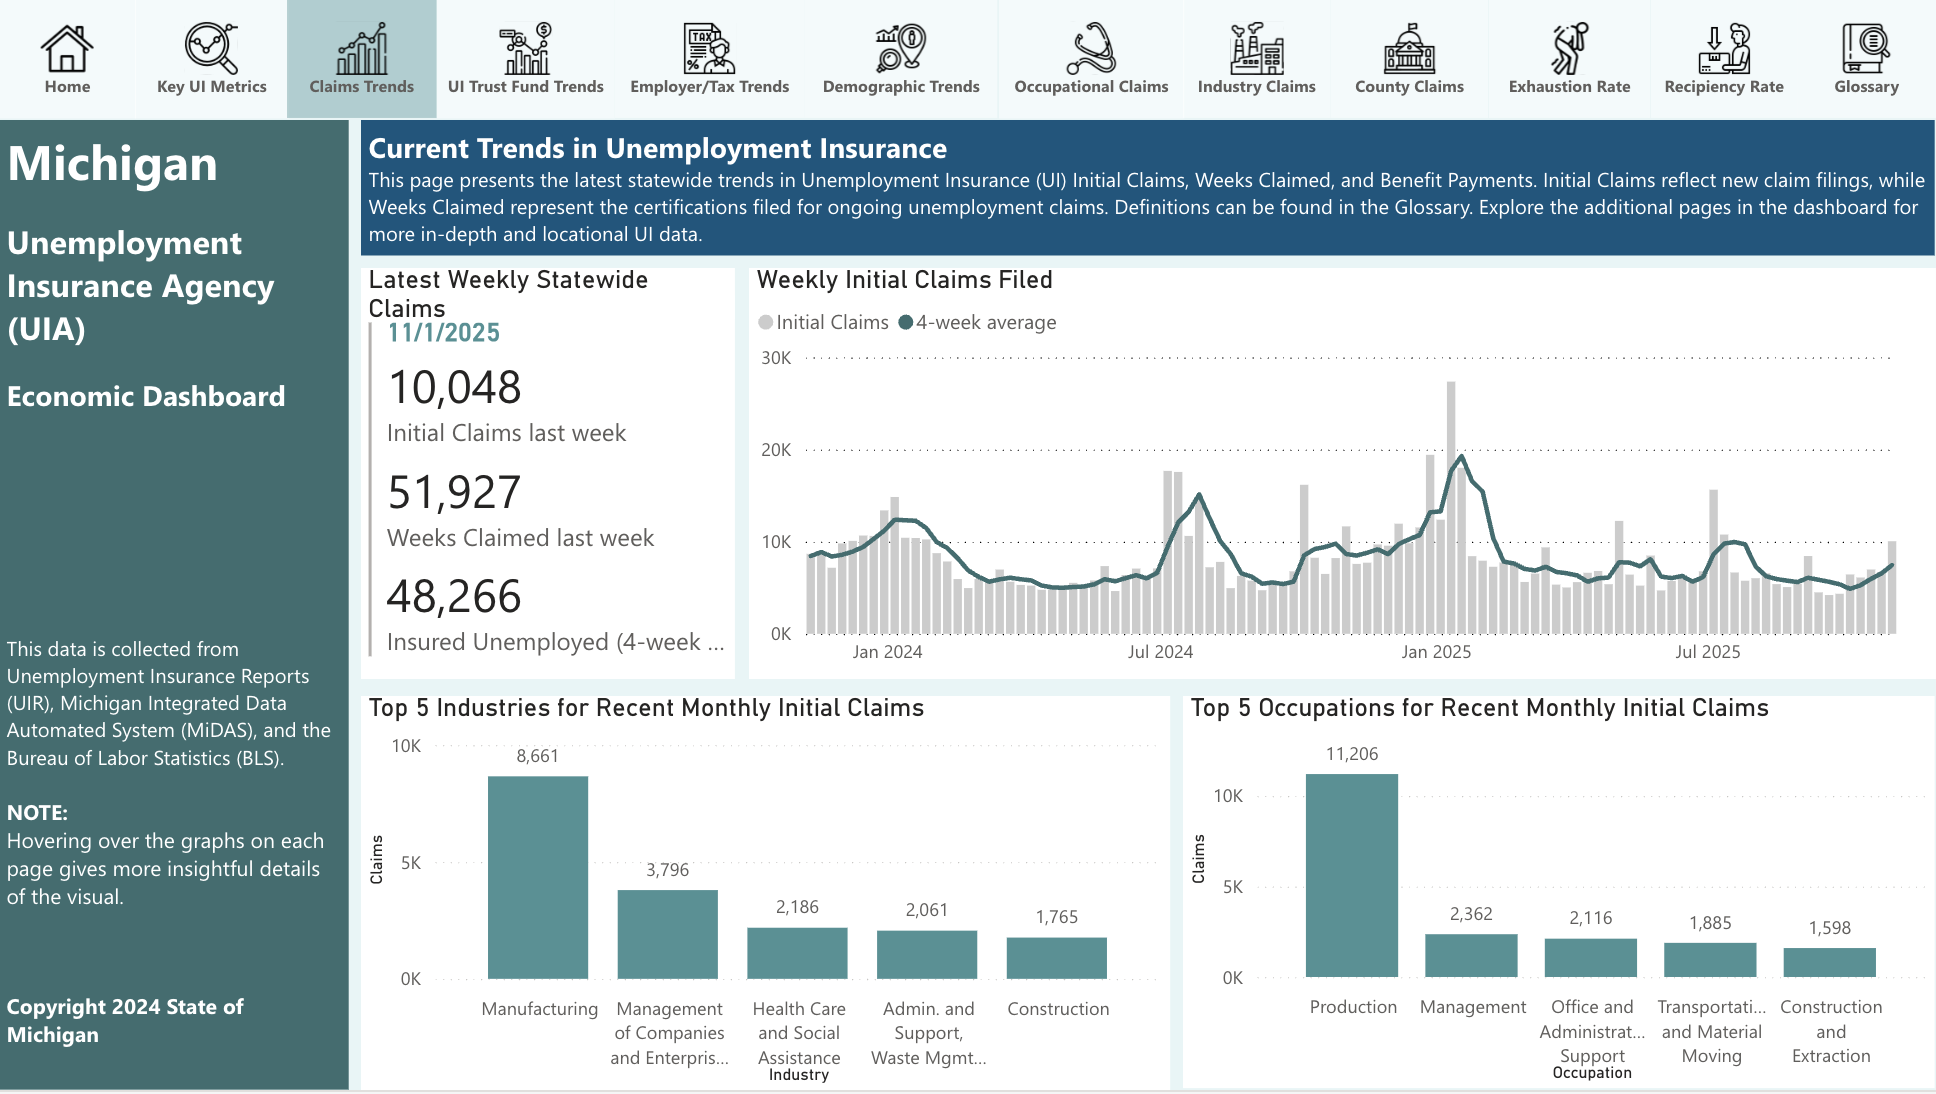1936x1094 pixels.
Task: Select the Claims Trends tab label
Action: coord(361,87)
